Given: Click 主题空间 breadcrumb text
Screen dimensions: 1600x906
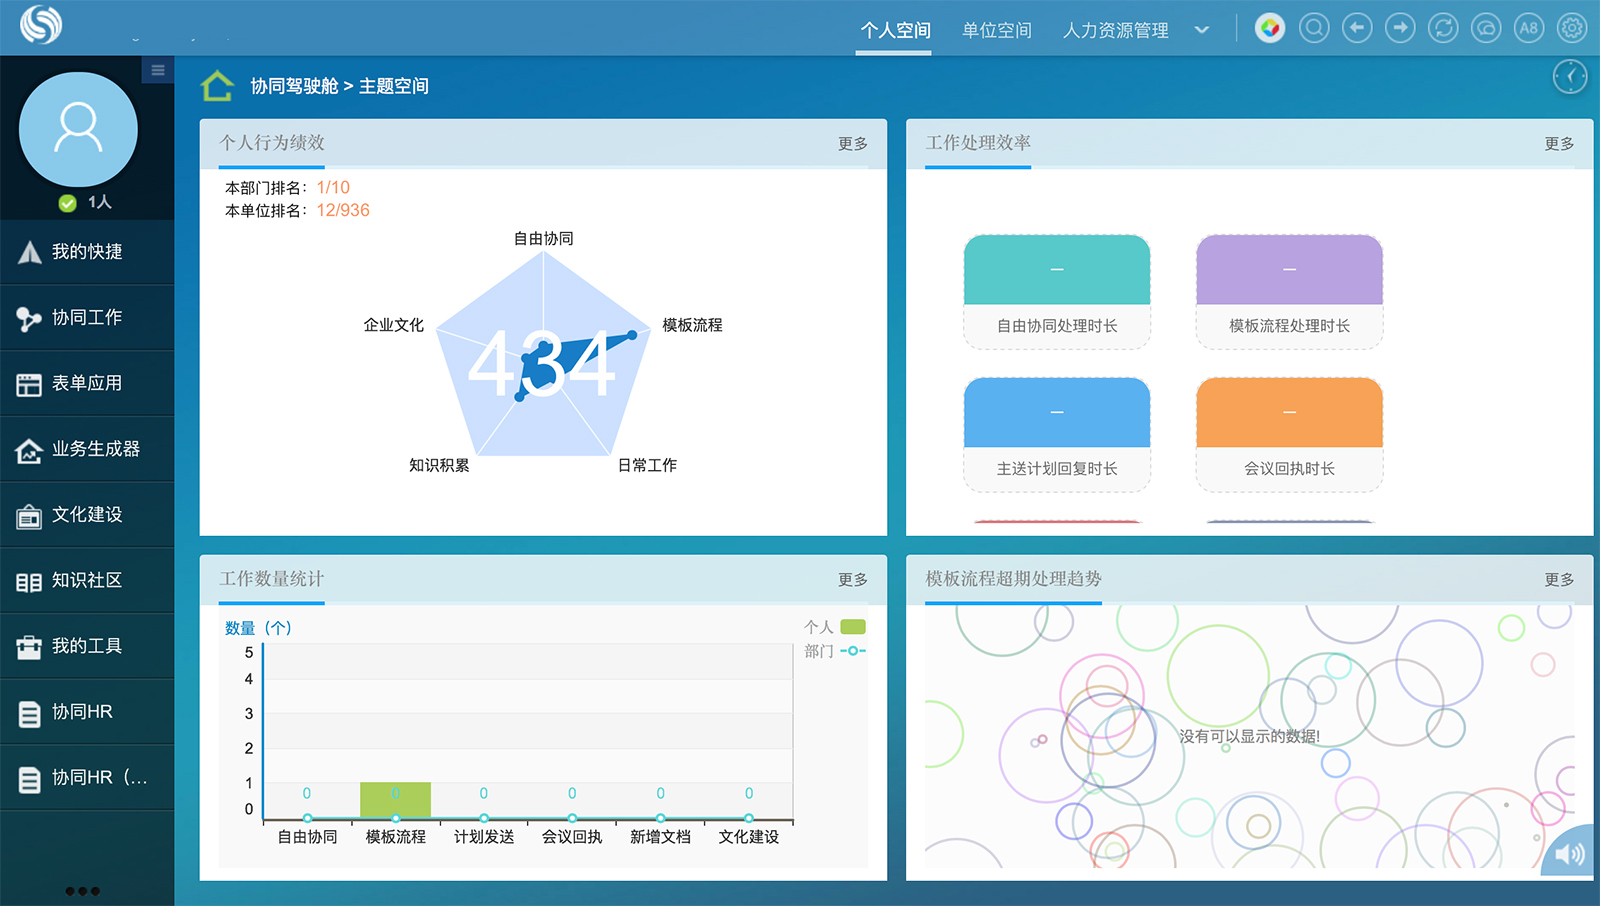Looking at the screenshot, I should click(x=394, y=86).
